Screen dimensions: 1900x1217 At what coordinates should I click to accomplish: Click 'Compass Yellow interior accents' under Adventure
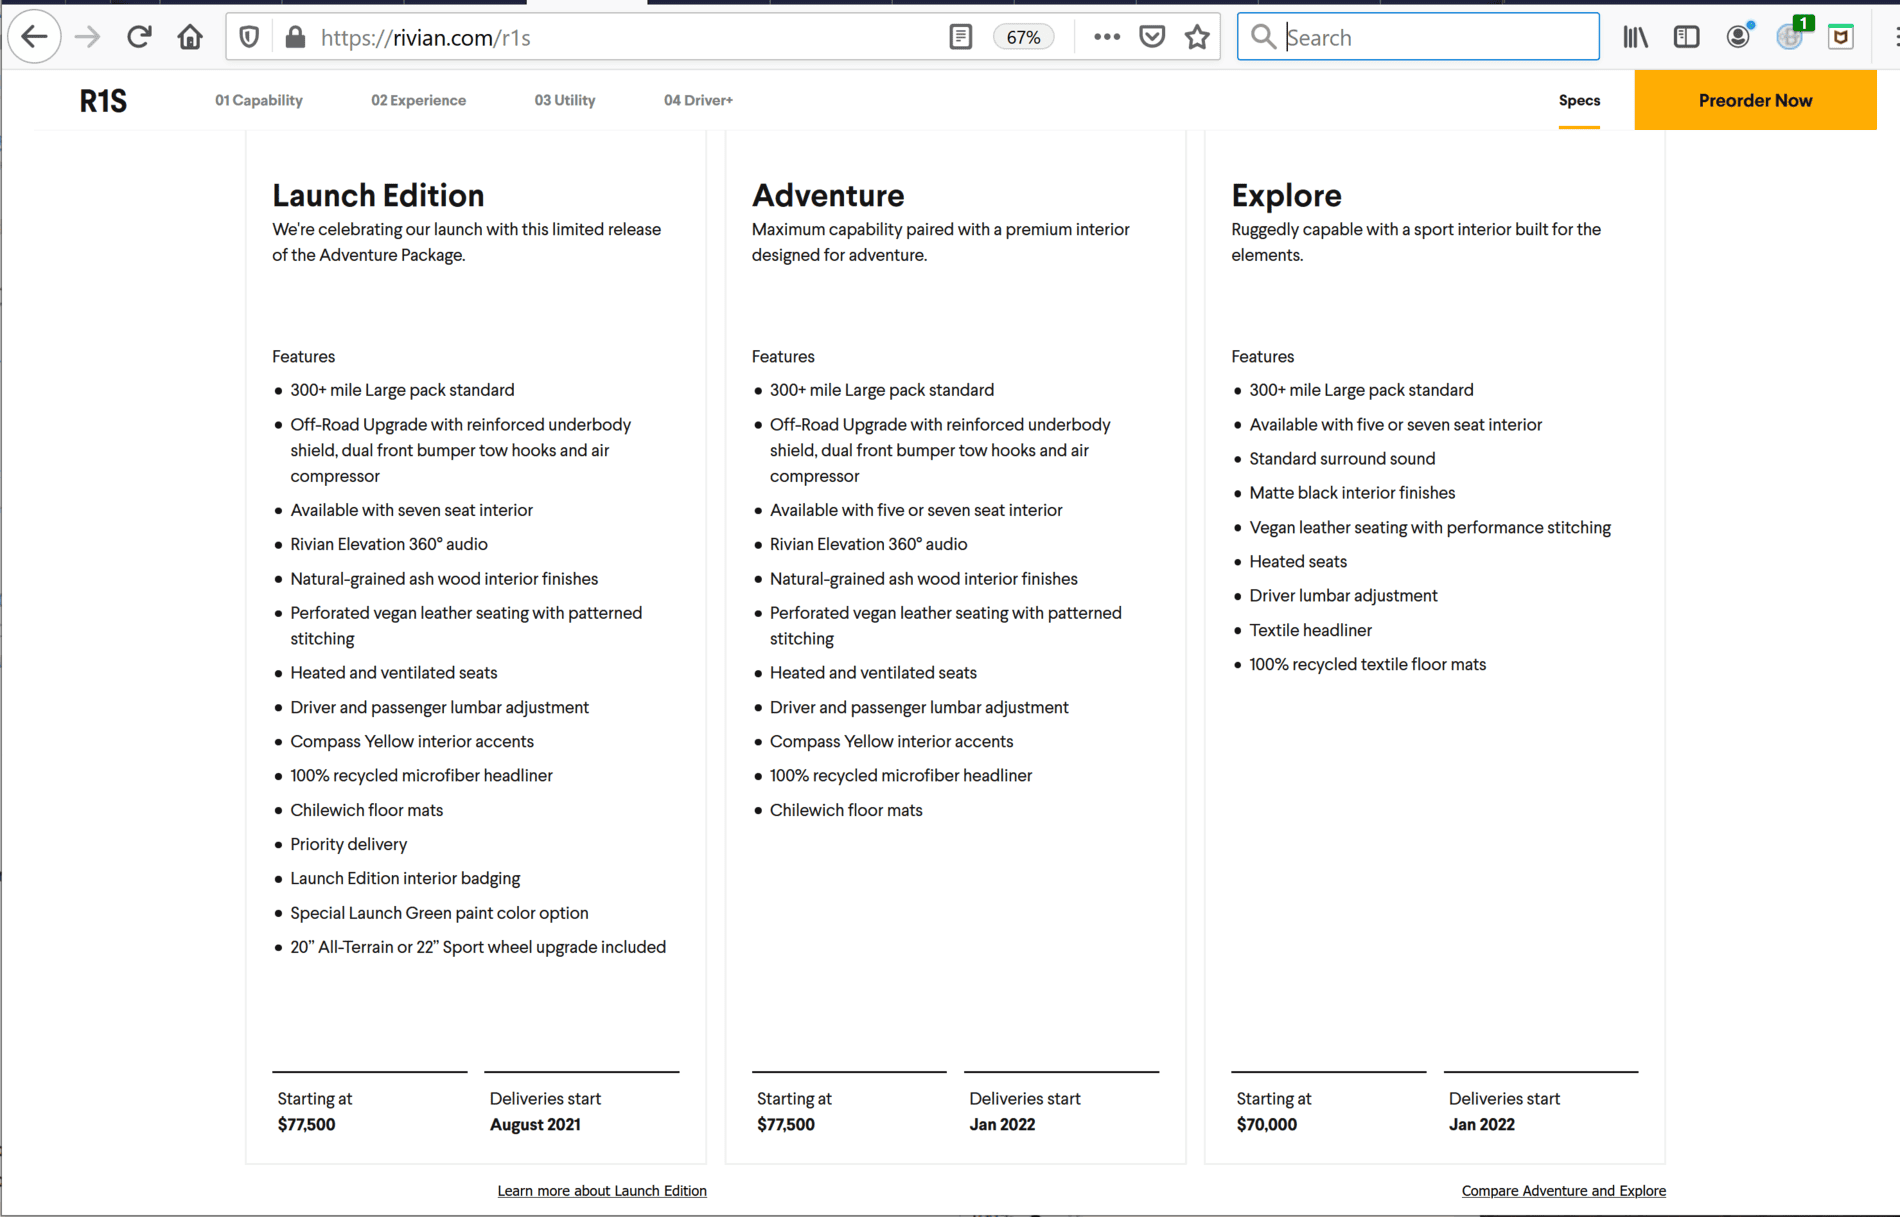[x=891, y=742]
